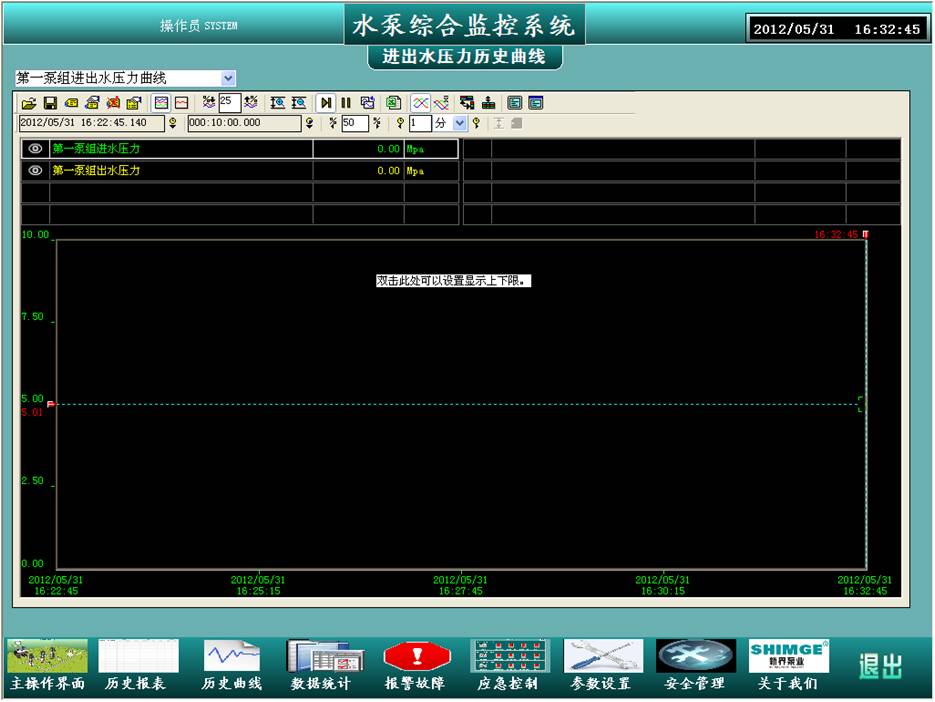Go to 数据统计 data statistics
The height and width of the screenshot is (702, 935).
(x=321, y=666)
